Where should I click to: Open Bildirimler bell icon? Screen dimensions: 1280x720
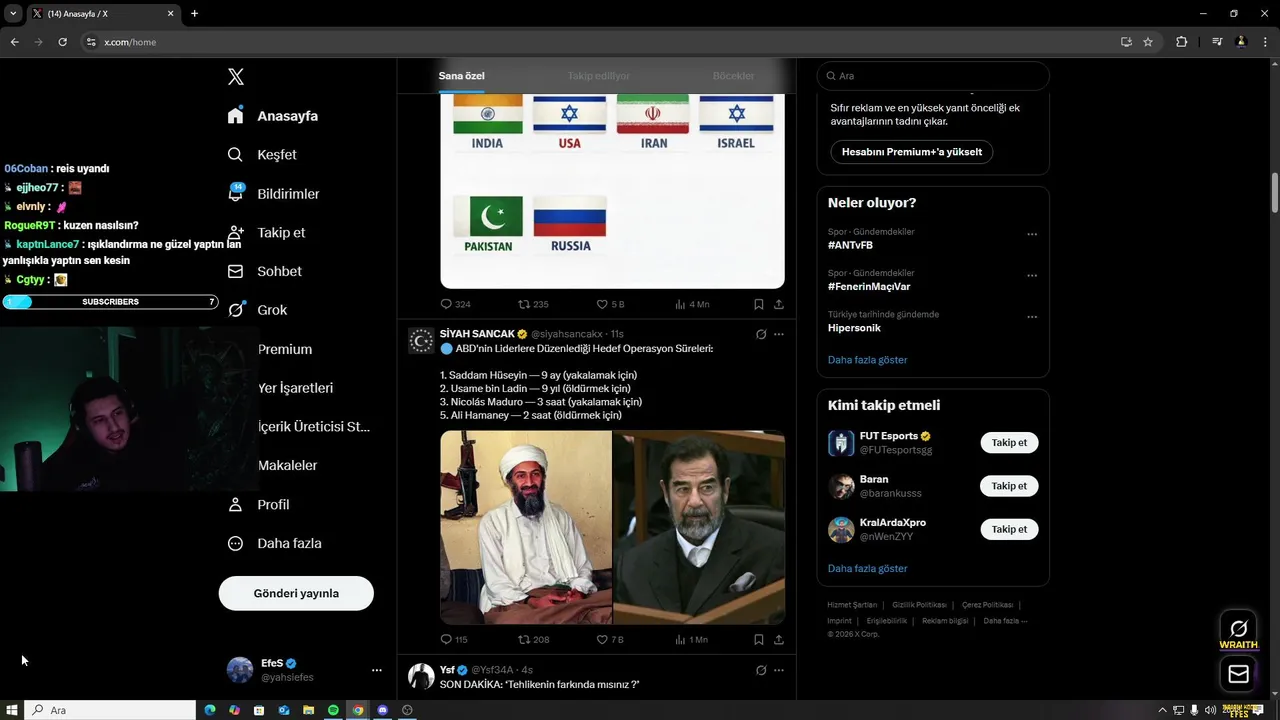(236, 193)
